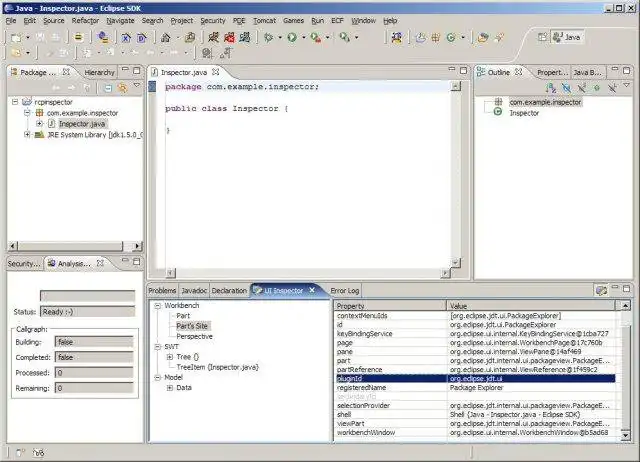Toggle Hide Static Members in Outline

[582, 88]
